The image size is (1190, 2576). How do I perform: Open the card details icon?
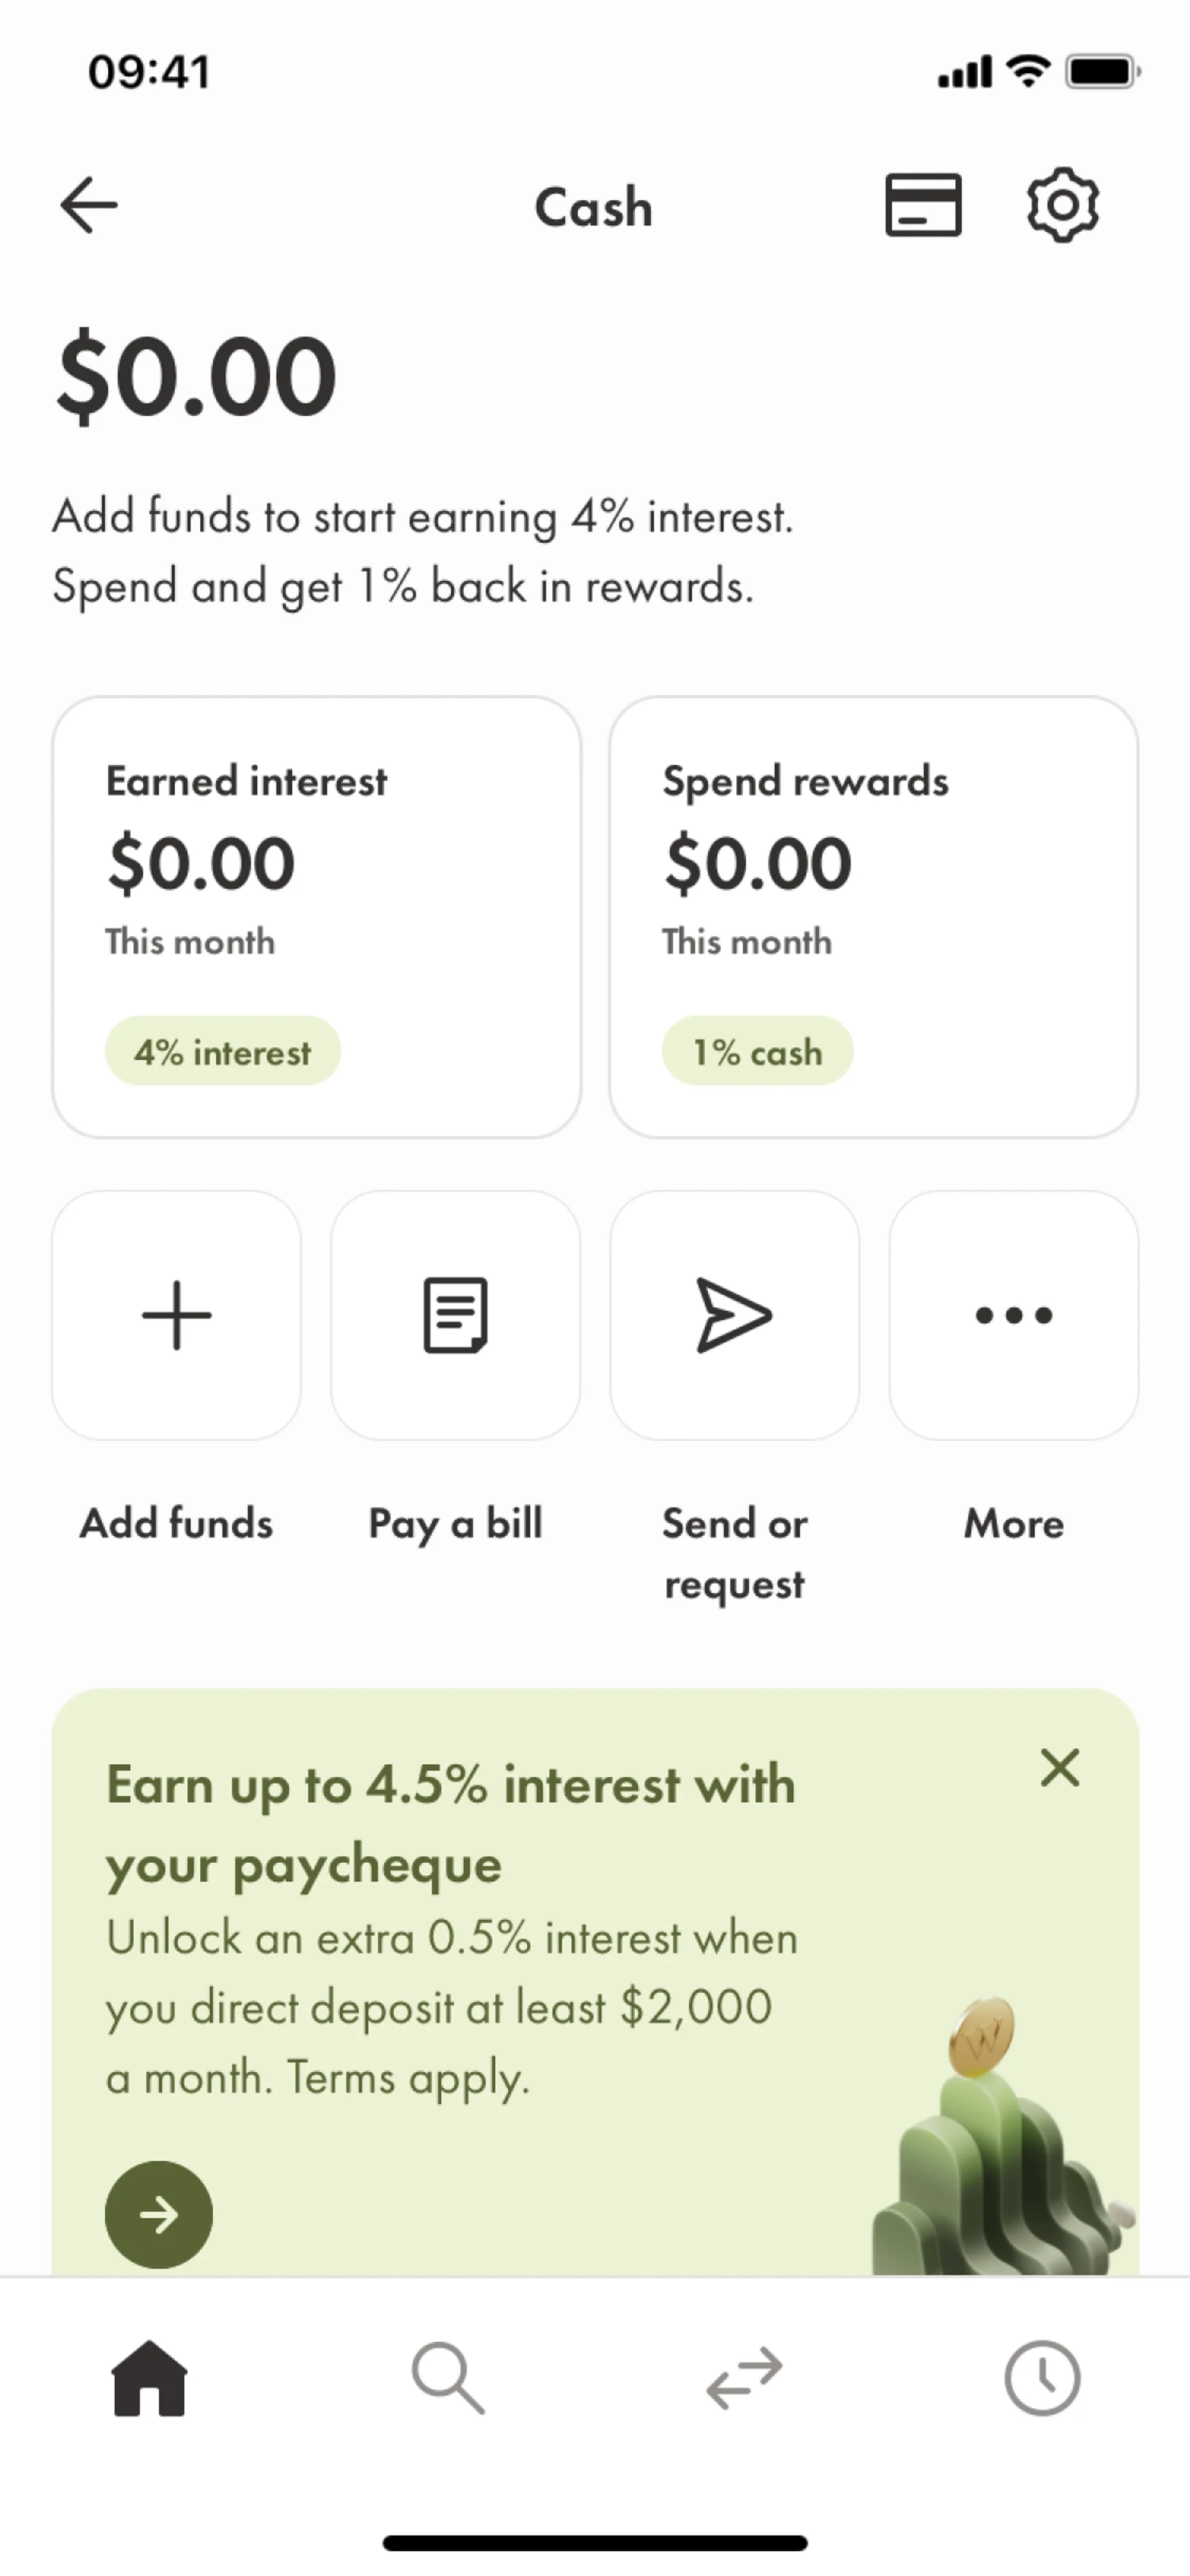922,205
